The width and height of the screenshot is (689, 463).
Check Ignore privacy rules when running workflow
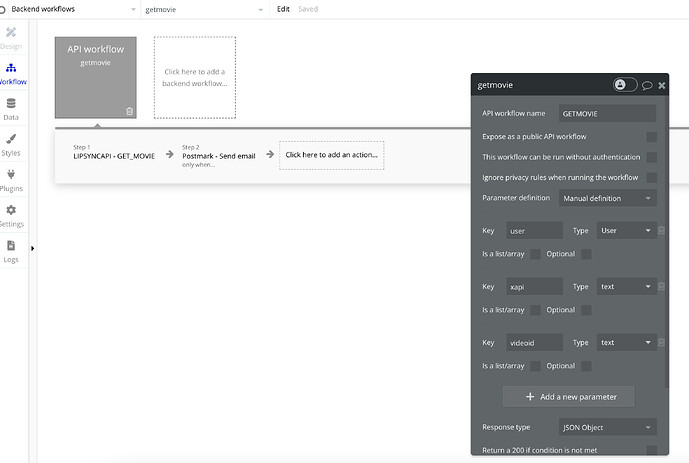(652, 177)
